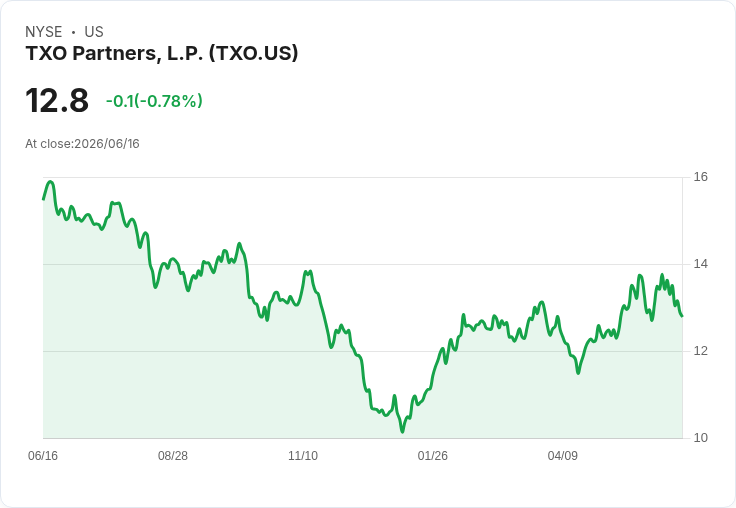Click the At close:2026/06/16 timestamp
Screen dimensions: 736x508
coord(82,144)
